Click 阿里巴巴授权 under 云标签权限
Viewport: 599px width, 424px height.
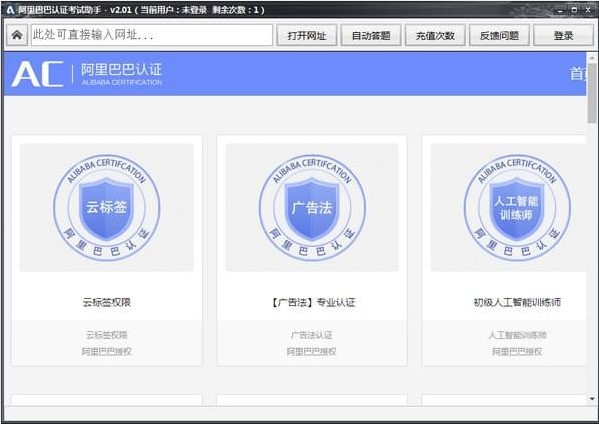107,351
